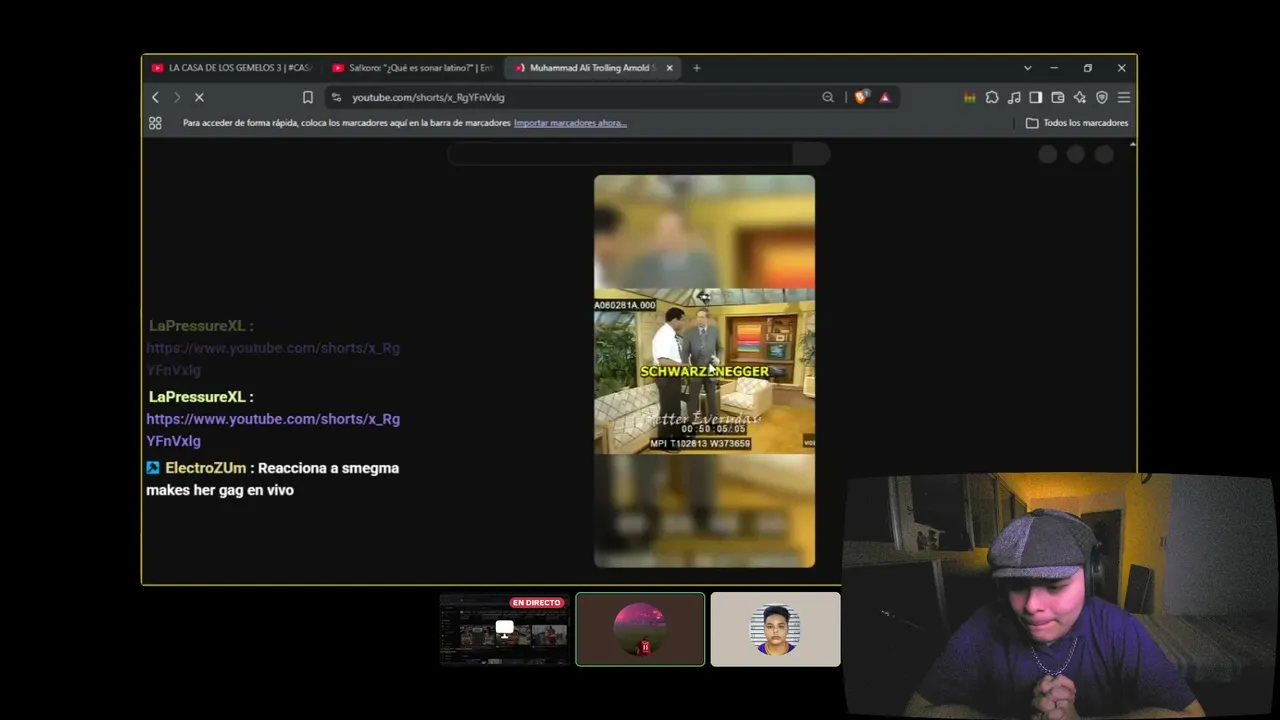Open the apps grid in bookmarks bar

pyautogui.click(x=155, y=123)
